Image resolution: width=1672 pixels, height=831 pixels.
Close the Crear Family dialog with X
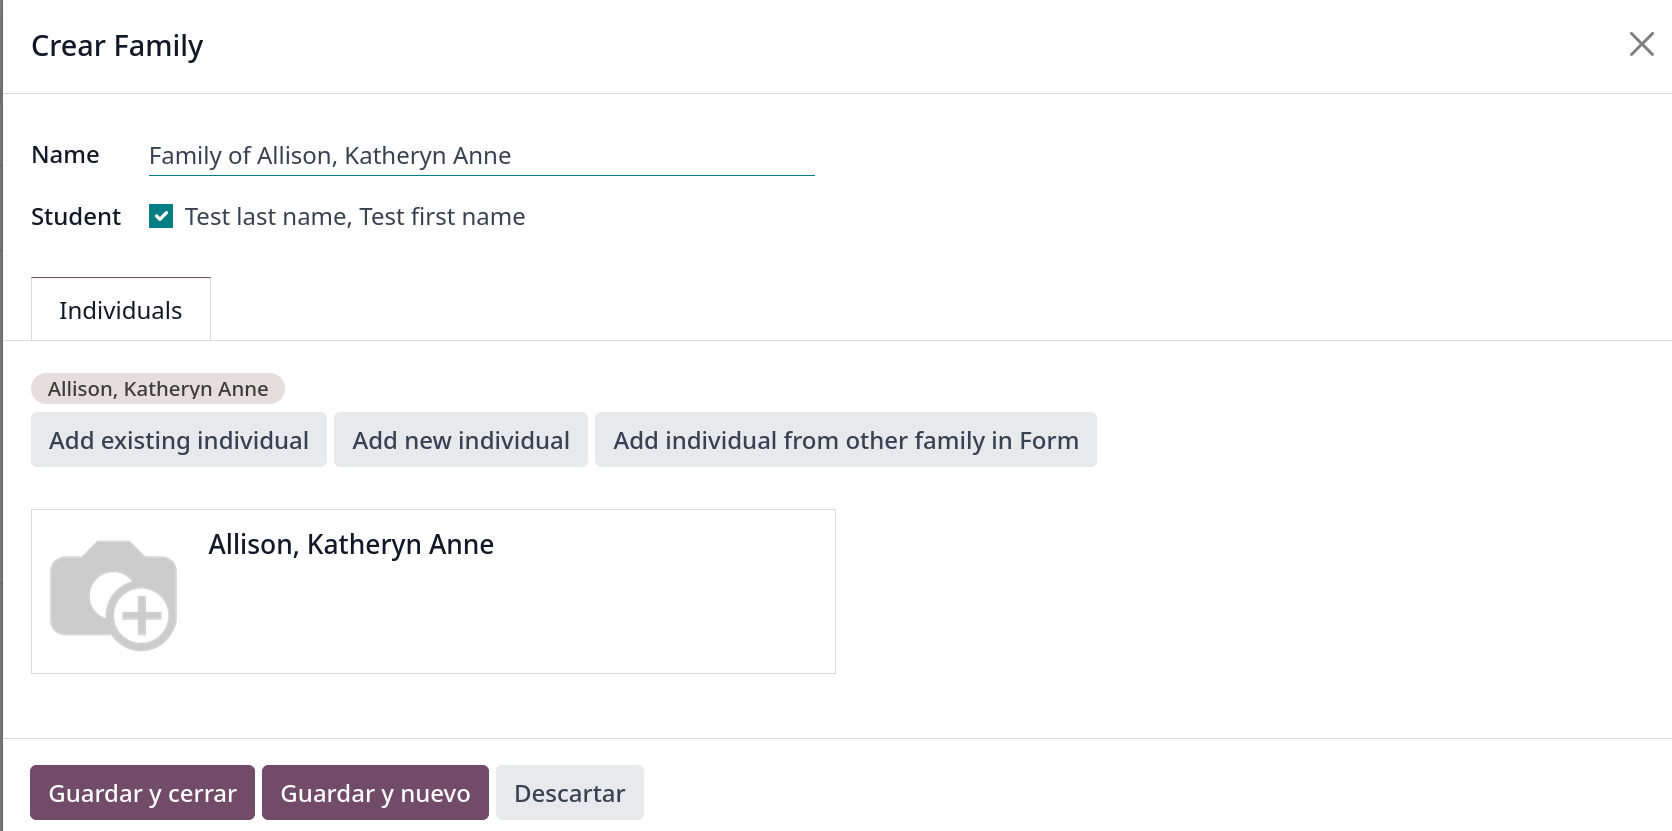[1641, 44]
